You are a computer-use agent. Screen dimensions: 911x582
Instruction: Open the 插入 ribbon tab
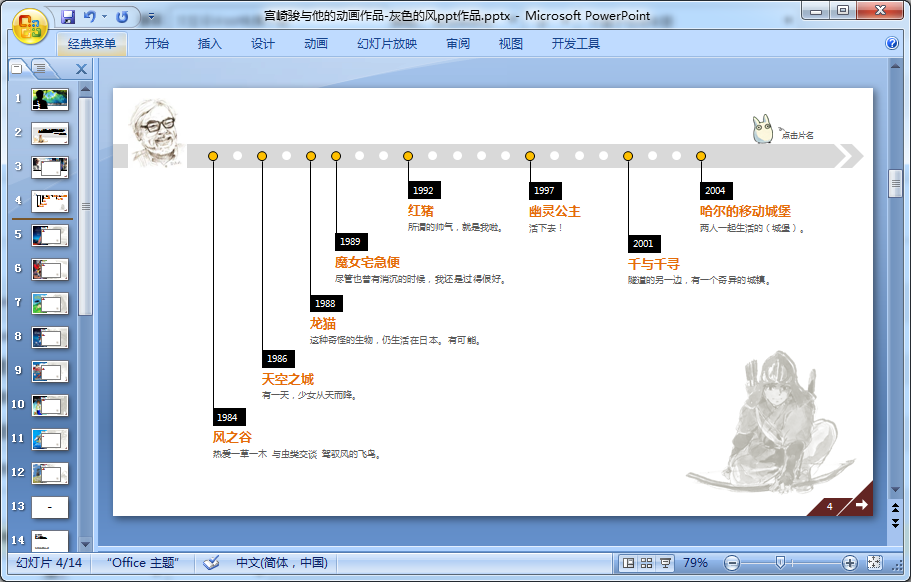[210, 44]
